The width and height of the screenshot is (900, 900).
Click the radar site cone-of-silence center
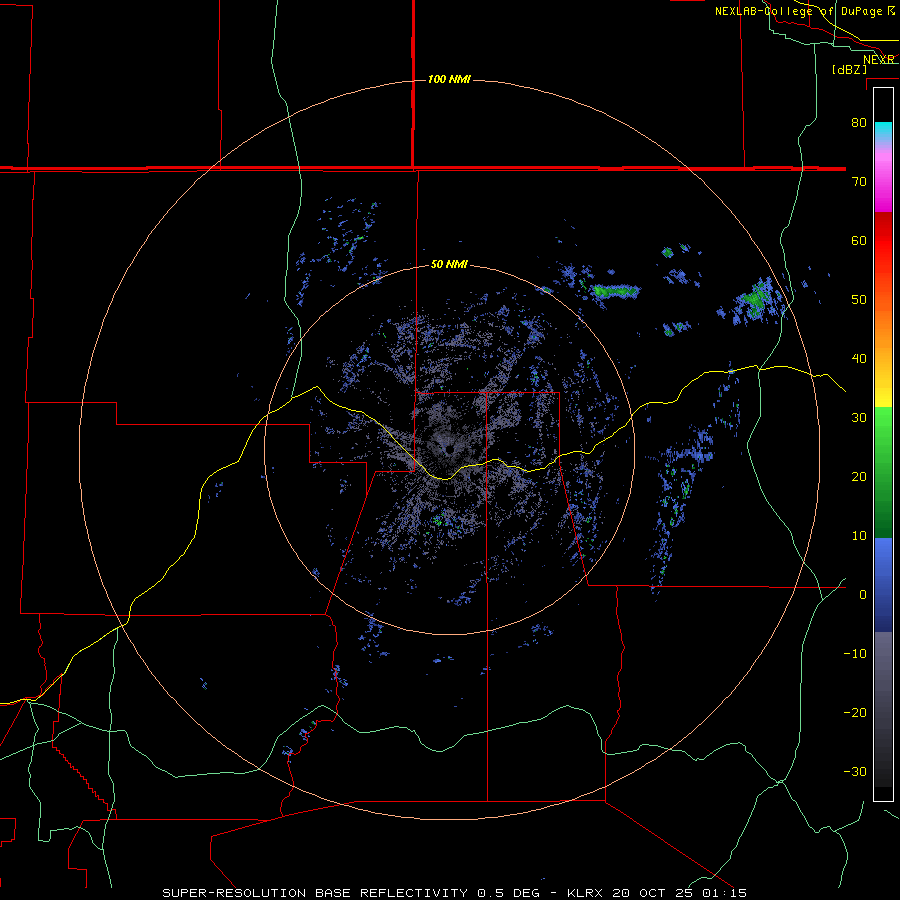[449, 449]
